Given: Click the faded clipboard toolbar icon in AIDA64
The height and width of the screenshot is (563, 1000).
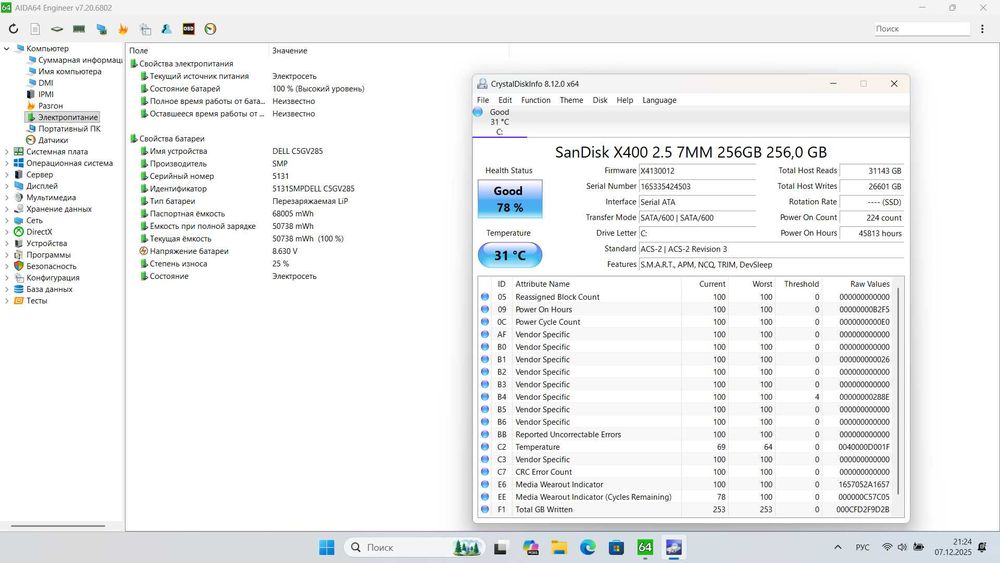Looking at the screenshot, I should tap(145, 29).
